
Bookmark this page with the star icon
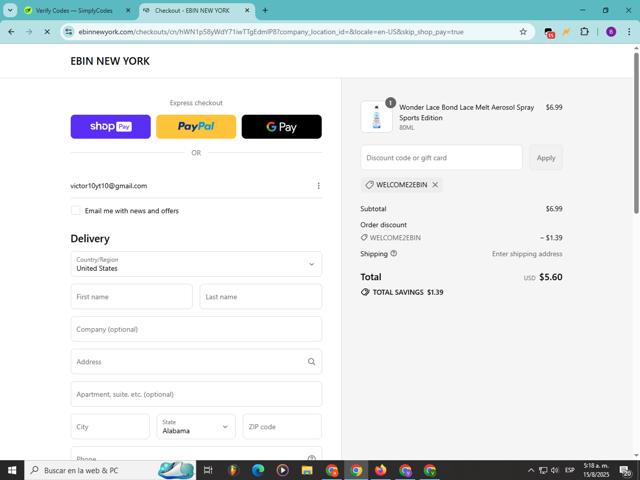tap(523, 31)
